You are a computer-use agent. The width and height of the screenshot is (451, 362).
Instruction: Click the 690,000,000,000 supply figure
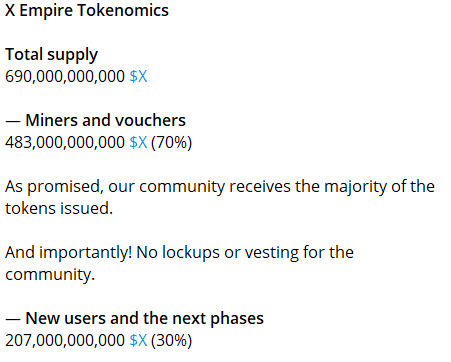(65, 77)
